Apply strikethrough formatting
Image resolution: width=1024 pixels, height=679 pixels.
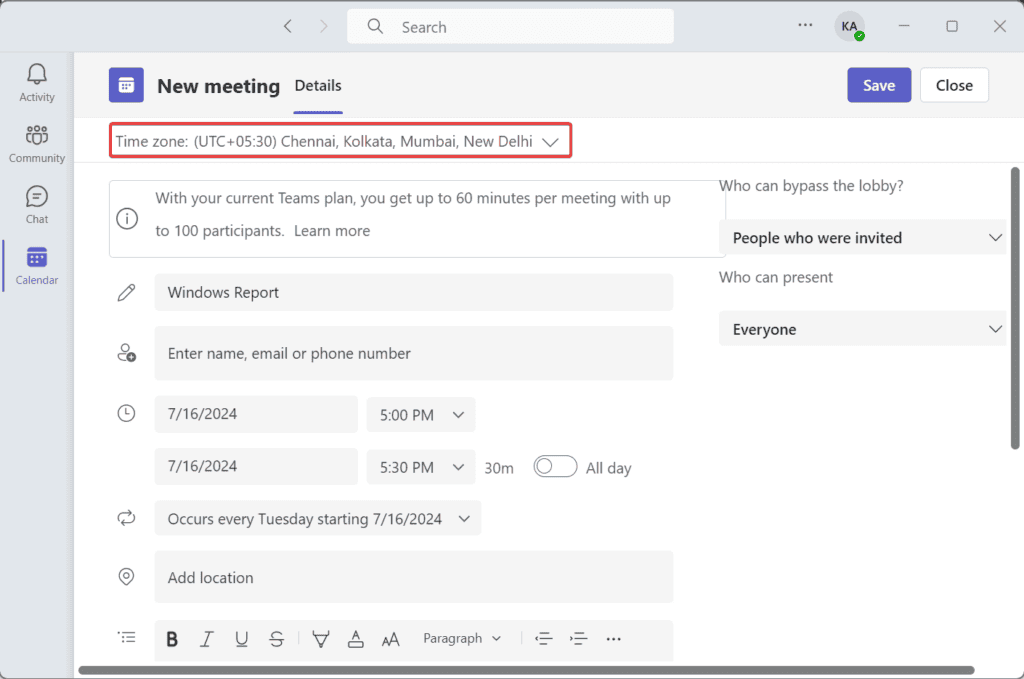(276, 639)
